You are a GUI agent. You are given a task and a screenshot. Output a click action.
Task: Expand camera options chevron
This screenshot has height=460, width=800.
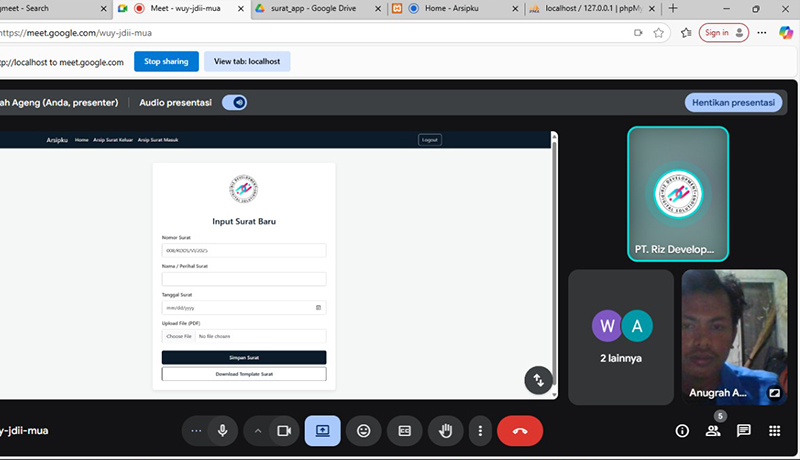[x=258, y=431]
